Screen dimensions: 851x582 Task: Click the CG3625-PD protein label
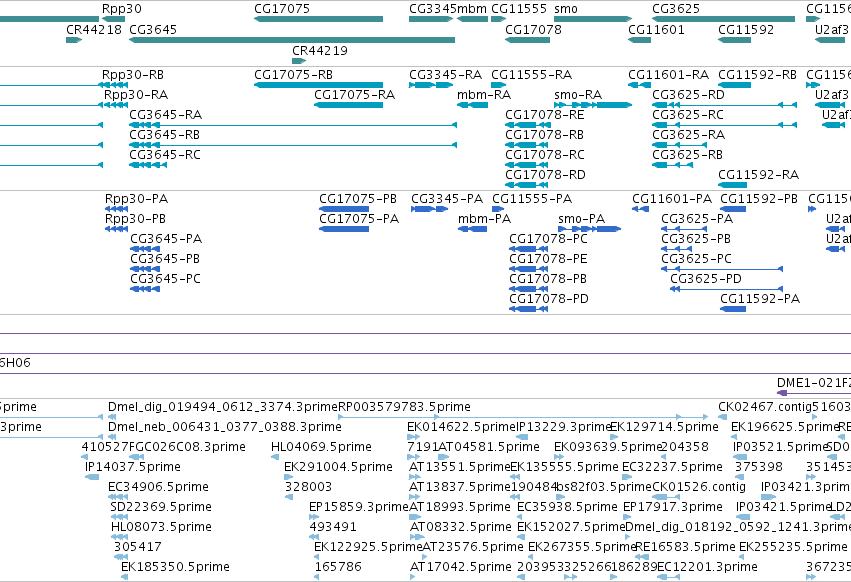point(706,279)
